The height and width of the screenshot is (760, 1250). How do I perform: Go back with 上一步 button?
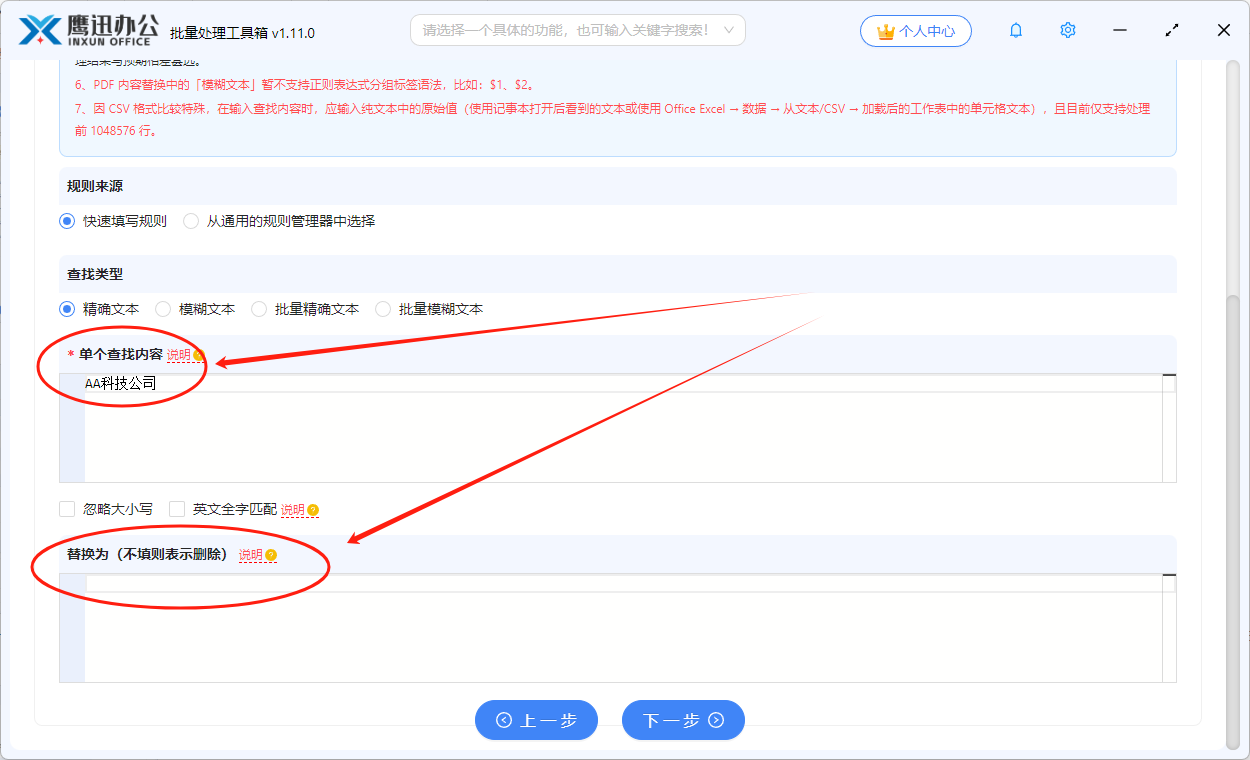click(x=536, y=720)
